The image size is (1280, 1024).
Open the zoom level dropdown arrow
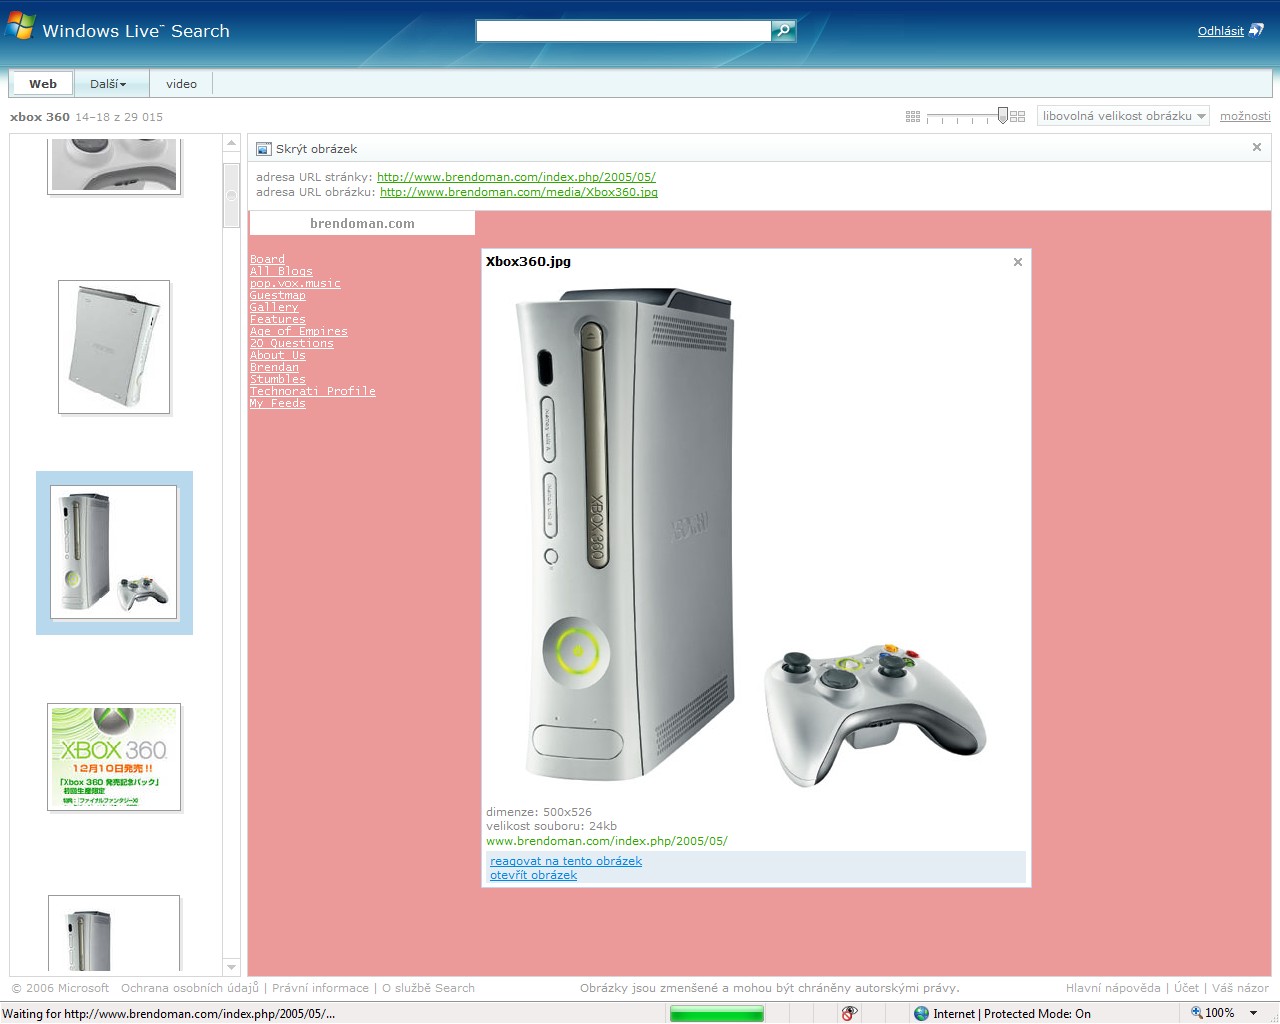coord(1254,1013)
